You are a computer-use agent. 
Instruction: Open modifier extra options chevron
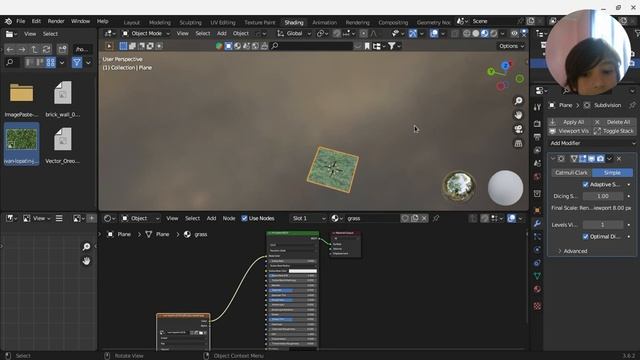pos(609,158)
